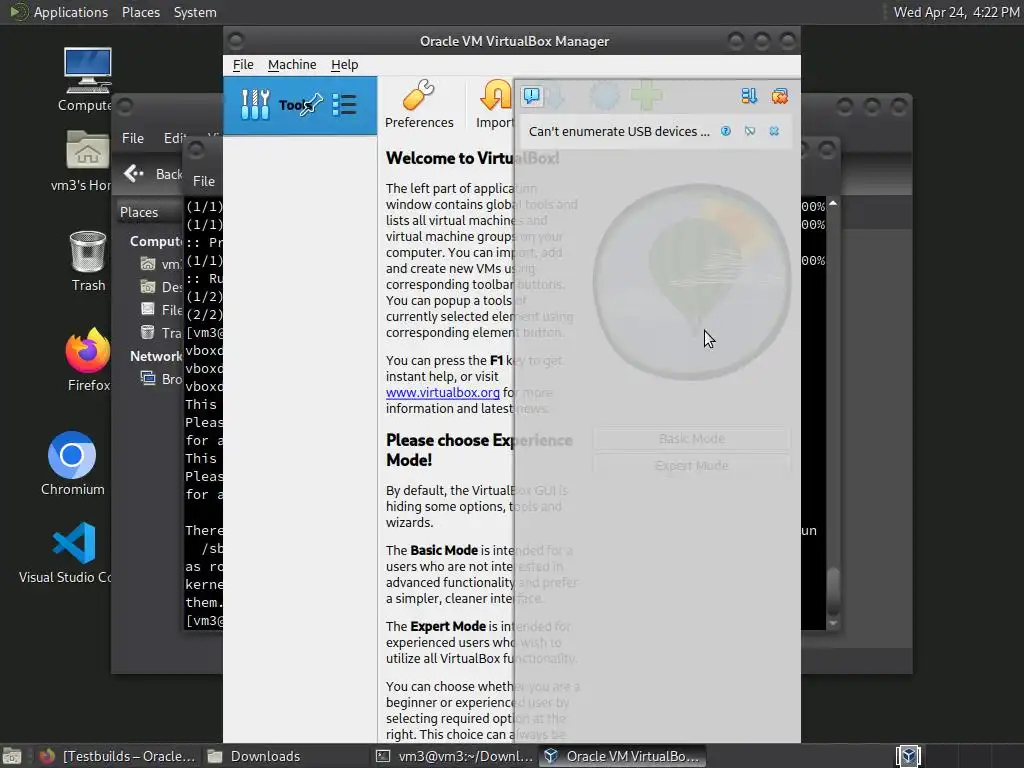Screen dimensions: 1024x768
Task: Toggle the notification center speech-bubble icon
Action: point(532,96)
